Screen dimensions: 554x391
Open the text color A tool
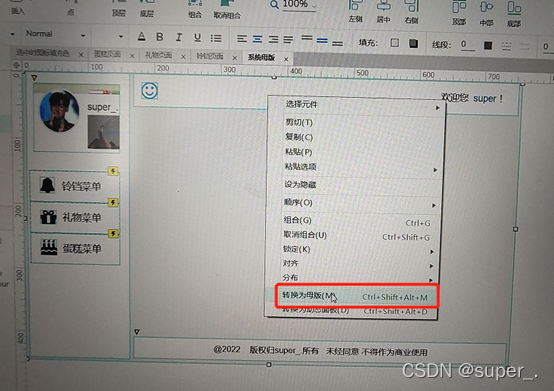(x=141, y=37)
